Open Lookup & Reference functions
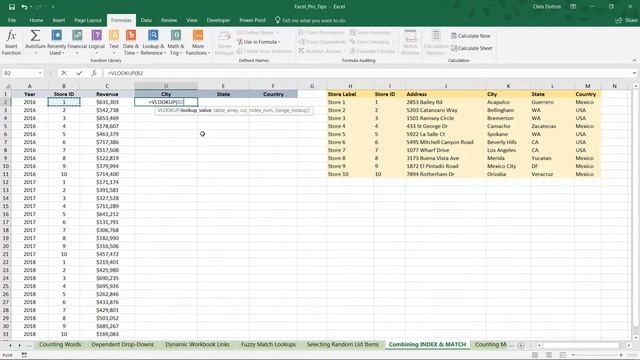 click(x=153, y=42)
